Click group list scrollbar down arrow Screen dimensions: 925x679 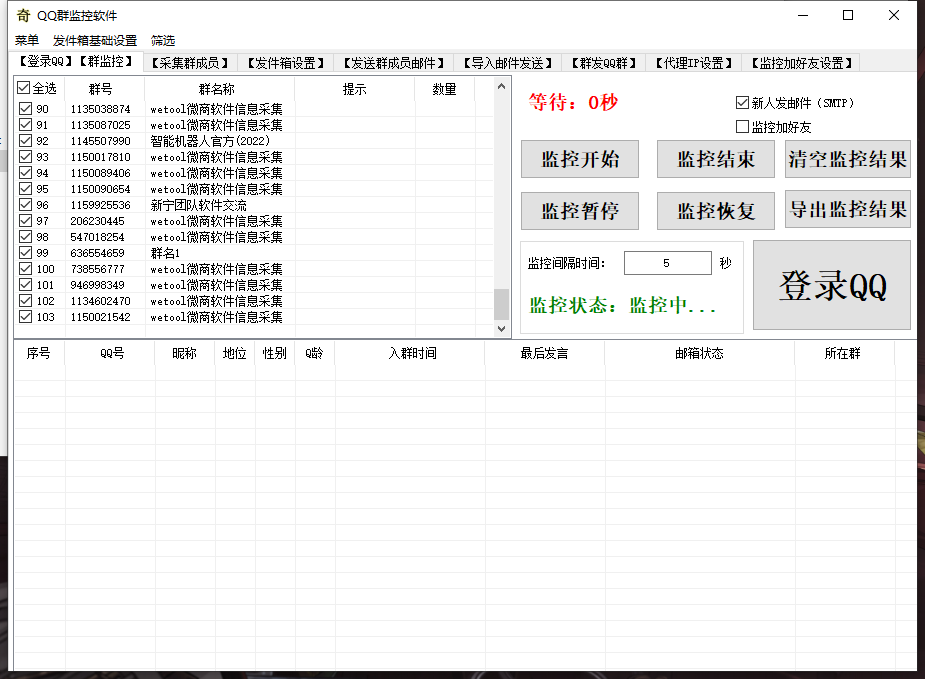click(501, 329)
